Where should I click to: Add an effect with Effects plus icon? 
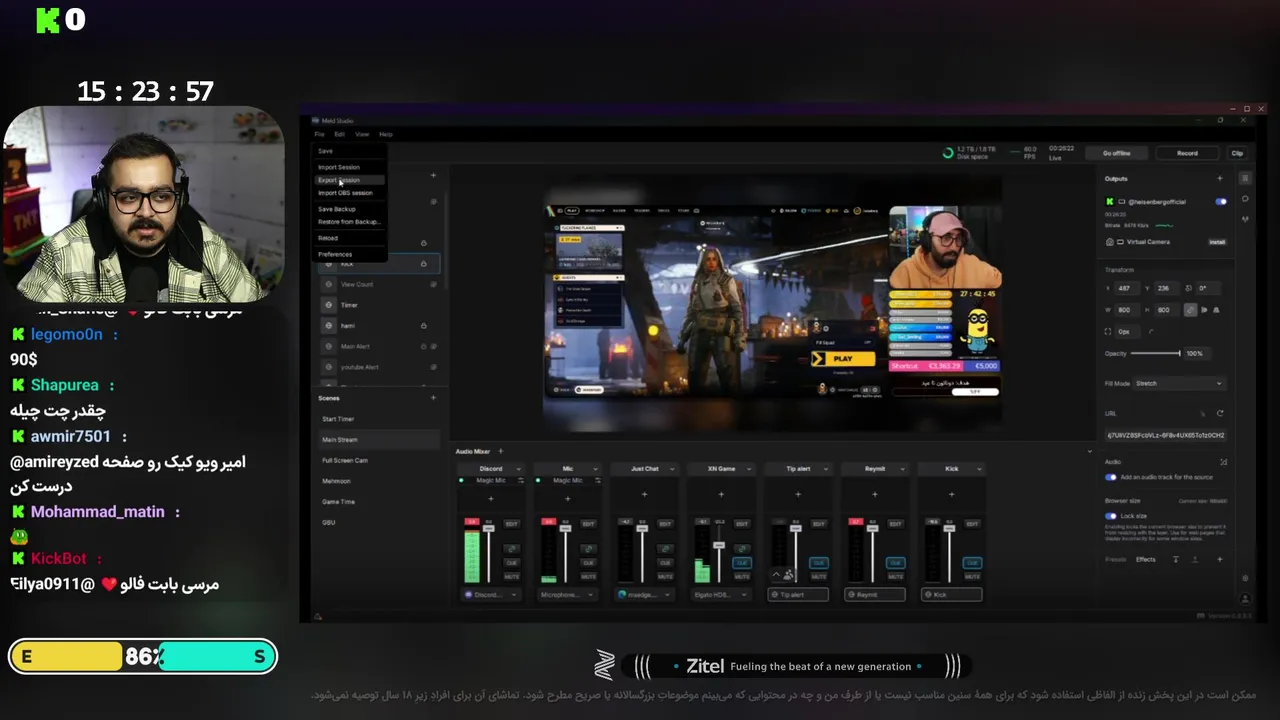1219,559
